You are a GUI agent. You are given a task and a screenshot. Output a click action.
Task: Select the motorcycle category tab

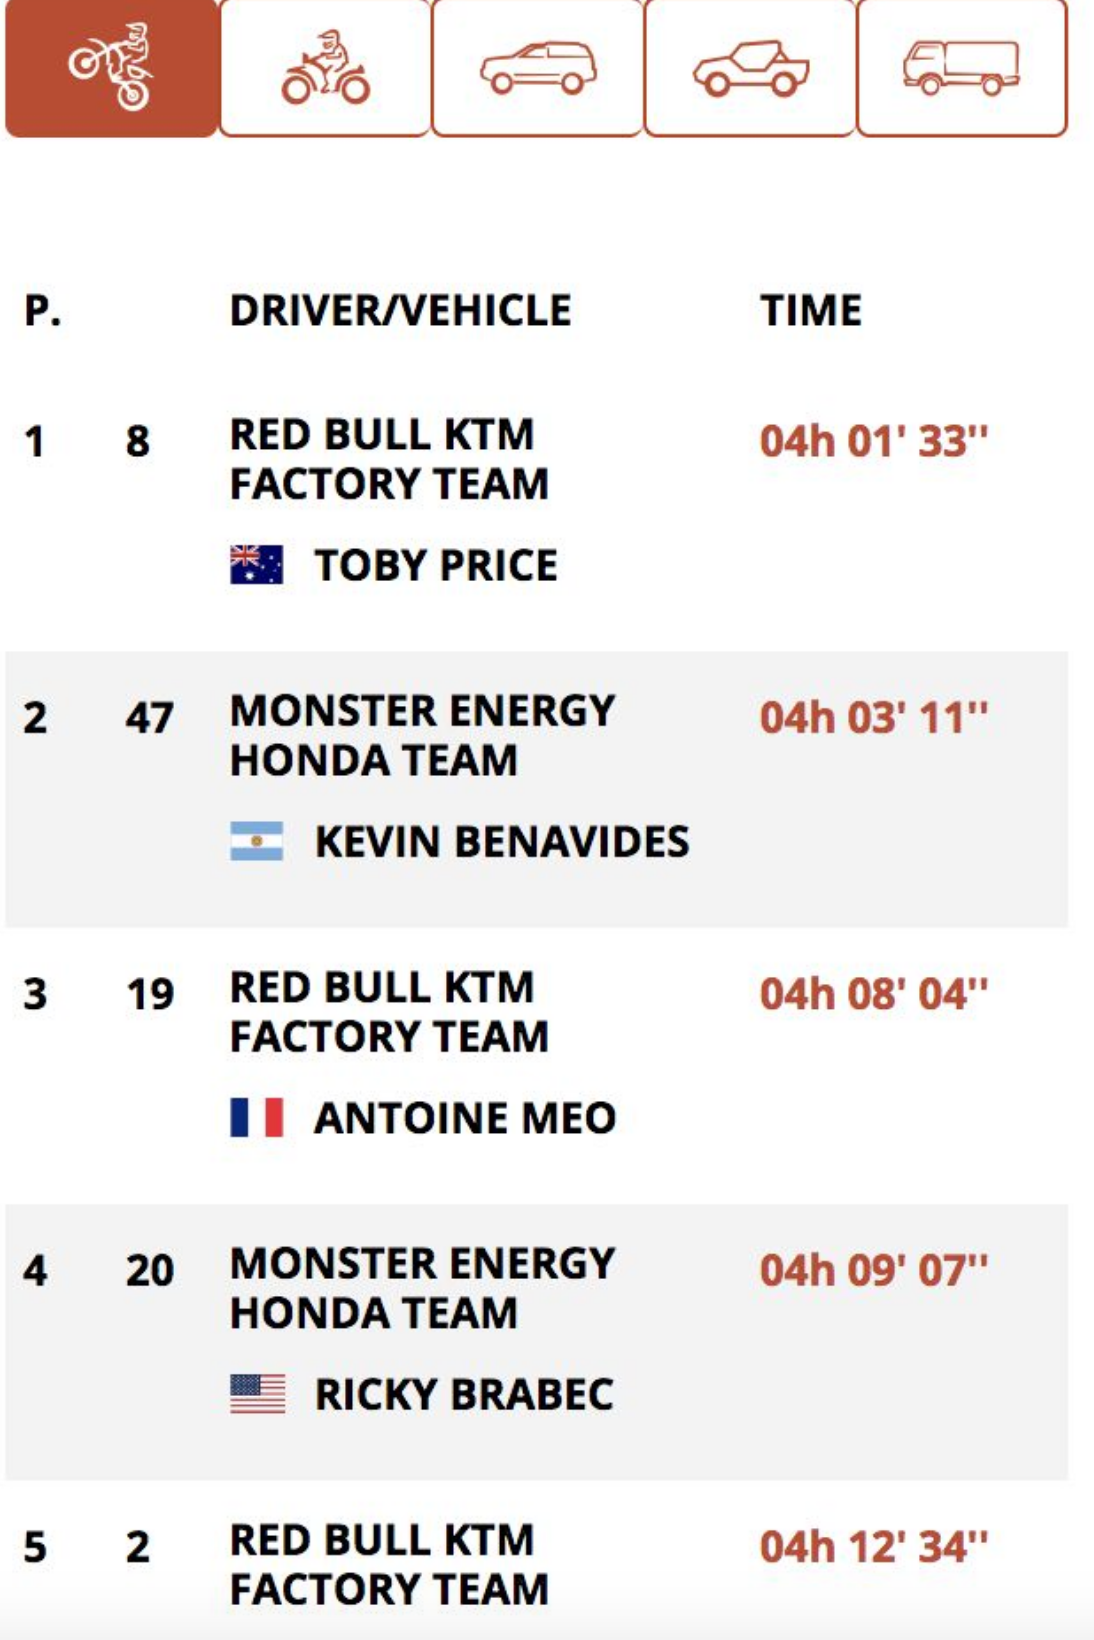pos(111,67)
